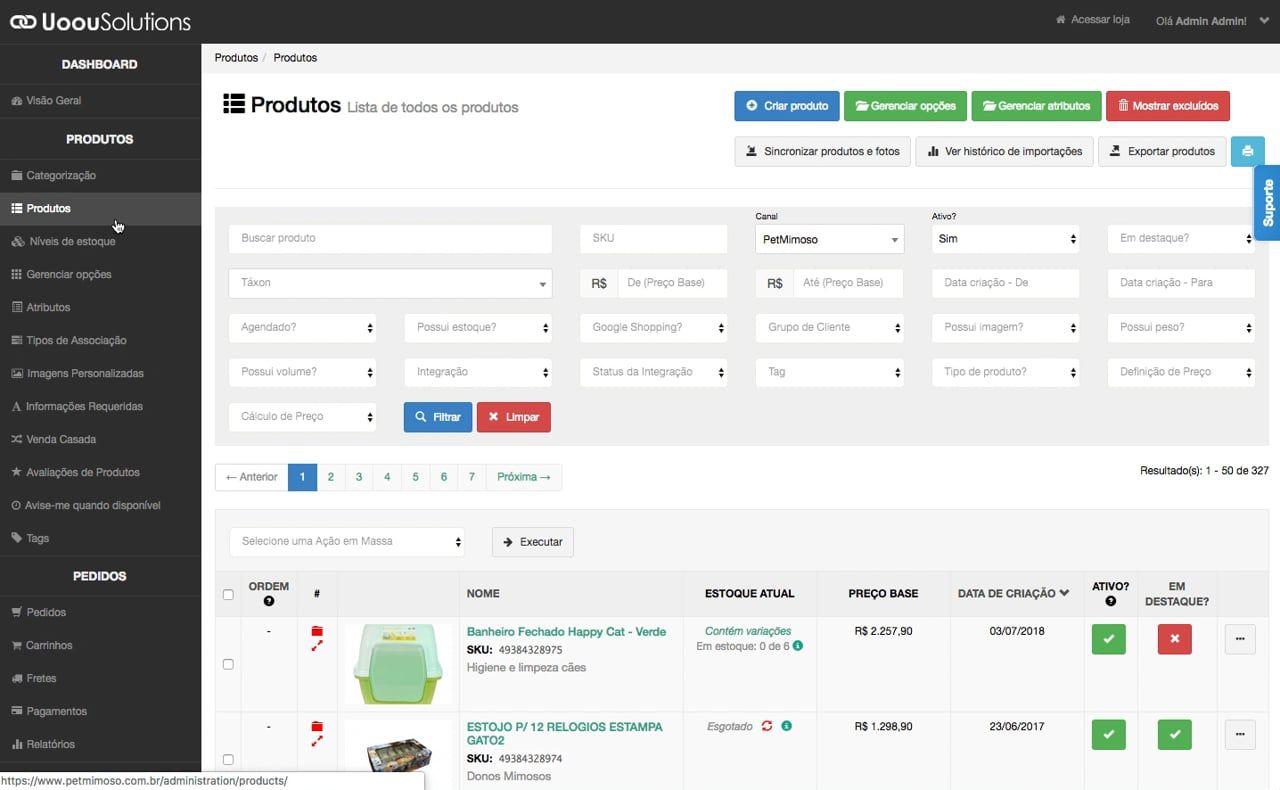This screenshot has height=790, width=1280.
Task: Open the 'Banheiro Fechado Happy Cat - Verde' link
Action: point(566,632)
